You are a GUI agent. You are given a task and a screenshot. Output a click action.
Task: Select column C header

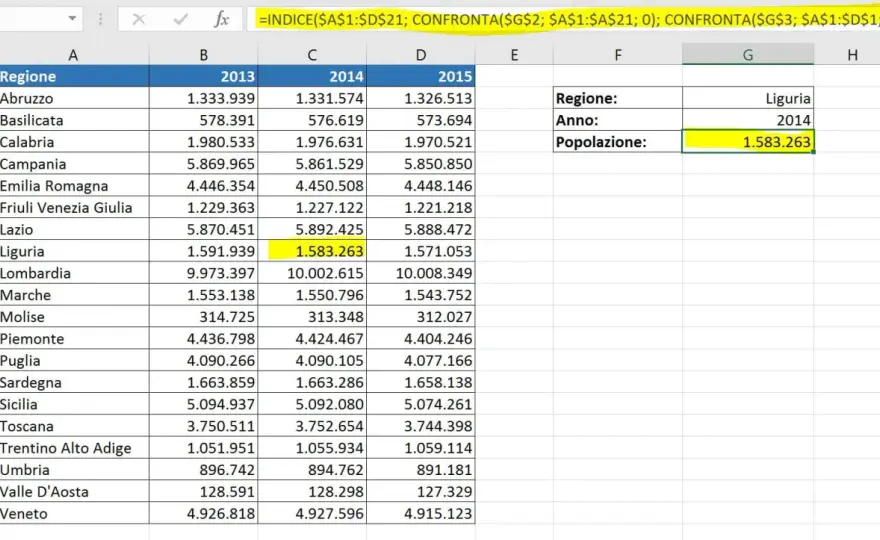click(312, 54)
